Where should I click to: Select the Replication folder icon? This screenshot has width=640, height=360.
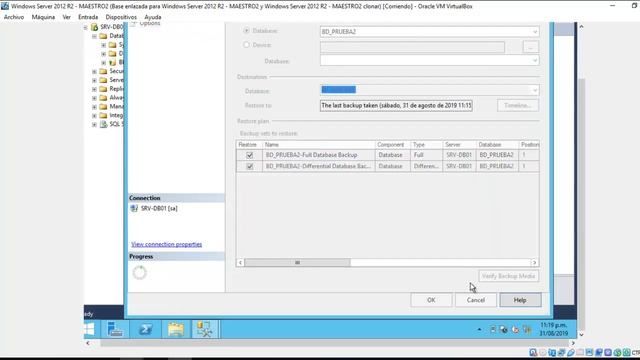pos(103,89)
